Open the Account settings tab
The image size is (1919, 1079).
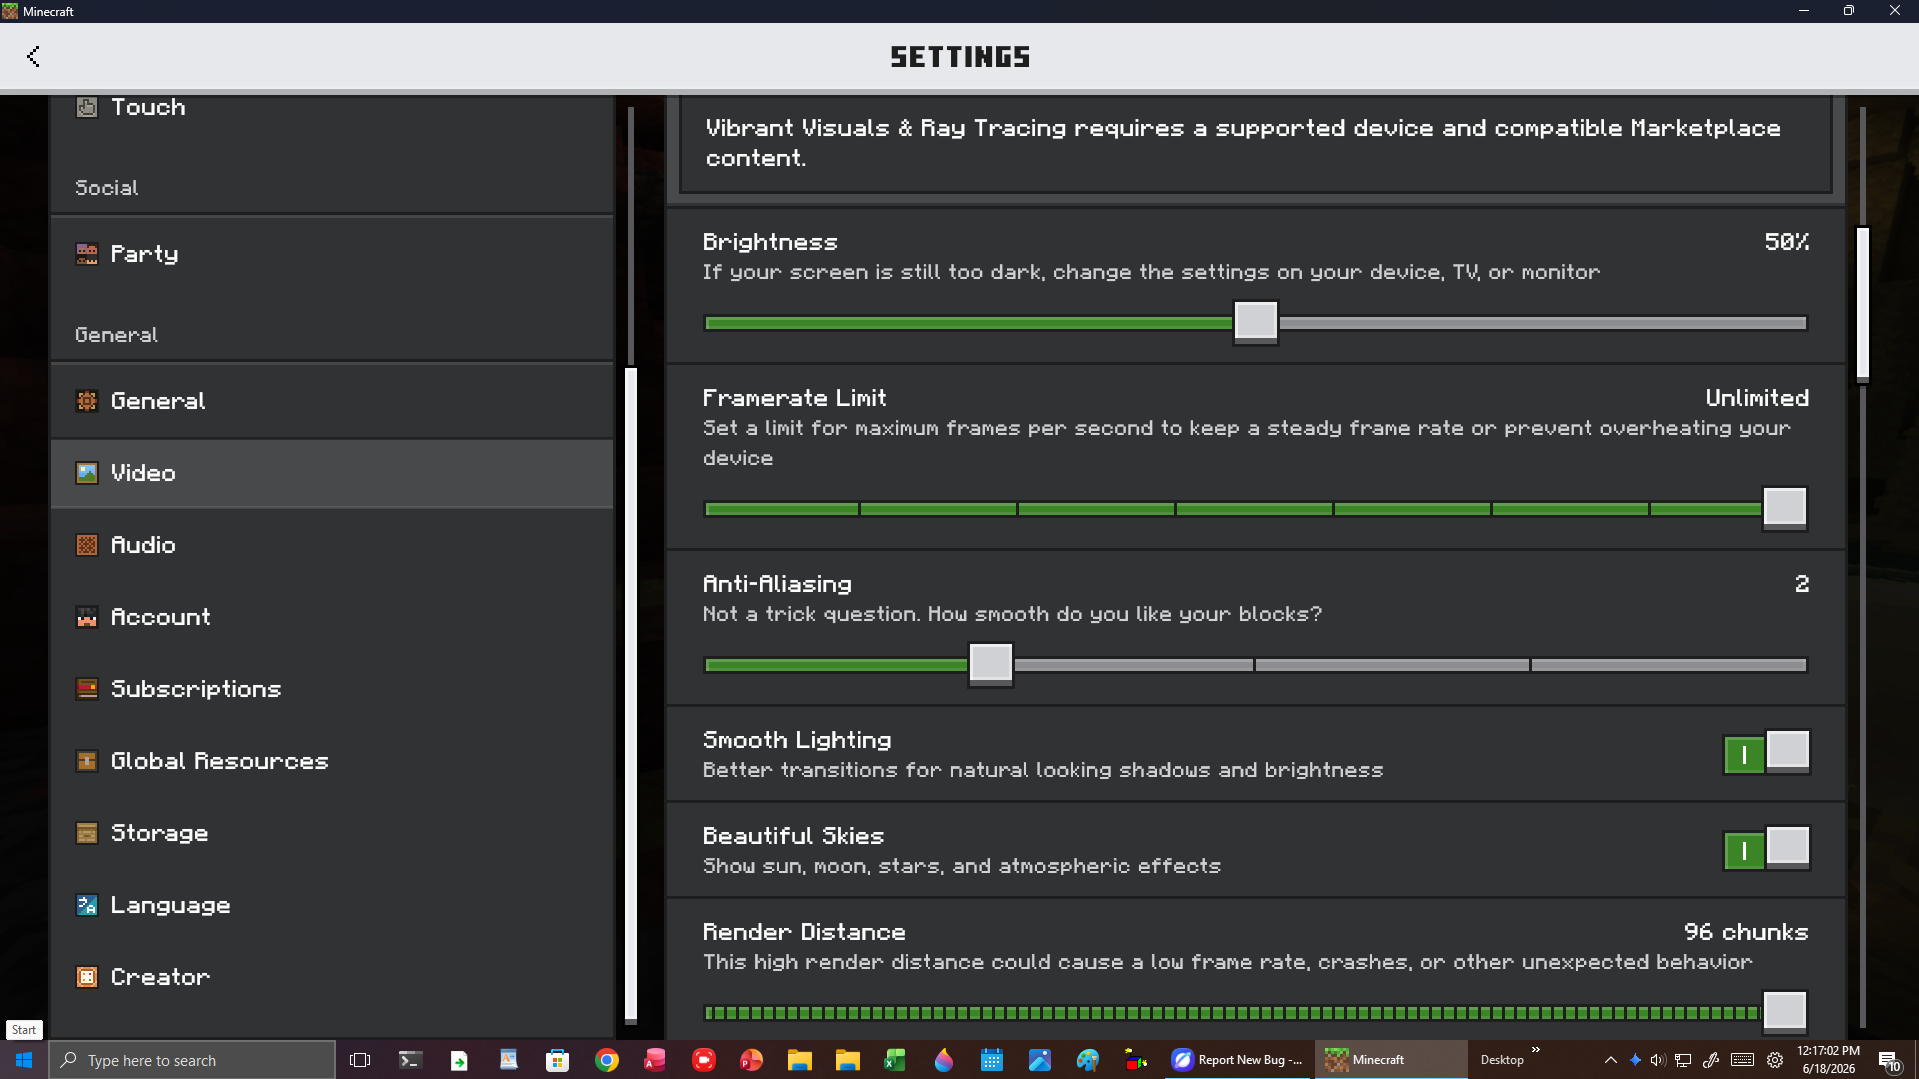click(332, 617)
